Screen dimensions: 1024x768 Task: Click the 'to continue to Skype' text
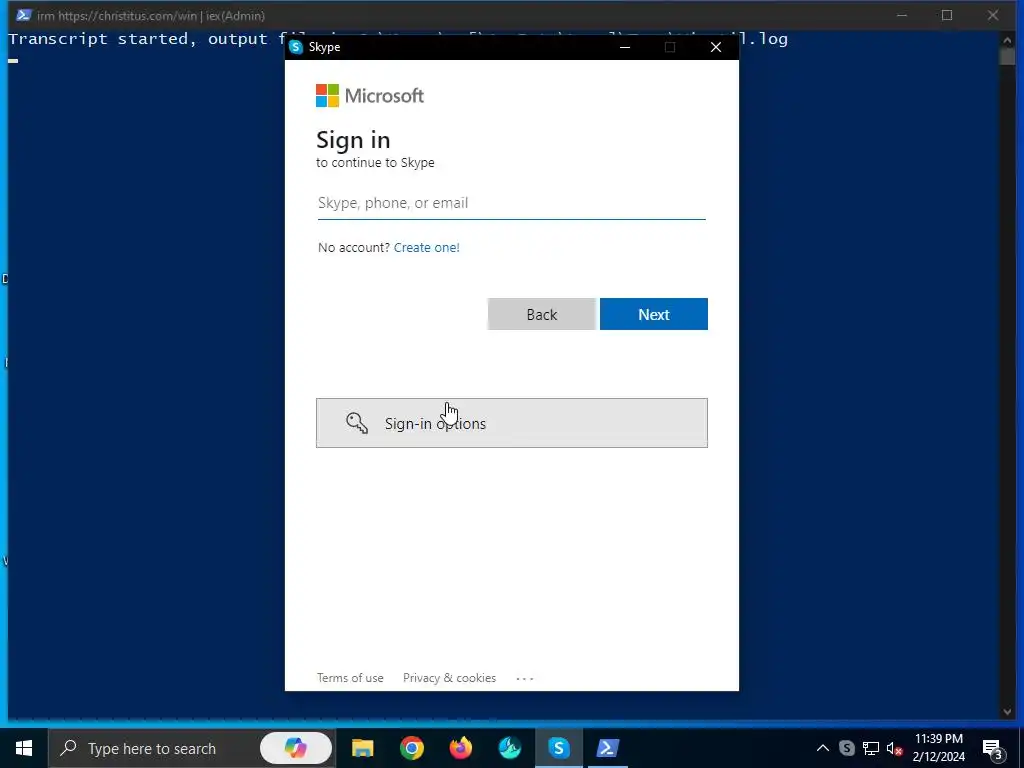(376, 163)
